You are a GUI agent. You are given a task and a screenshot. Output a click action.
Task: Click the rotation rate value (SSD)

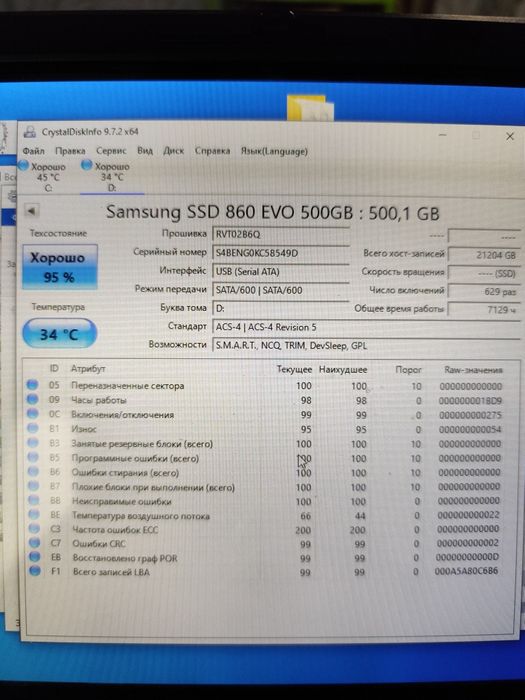483,273
